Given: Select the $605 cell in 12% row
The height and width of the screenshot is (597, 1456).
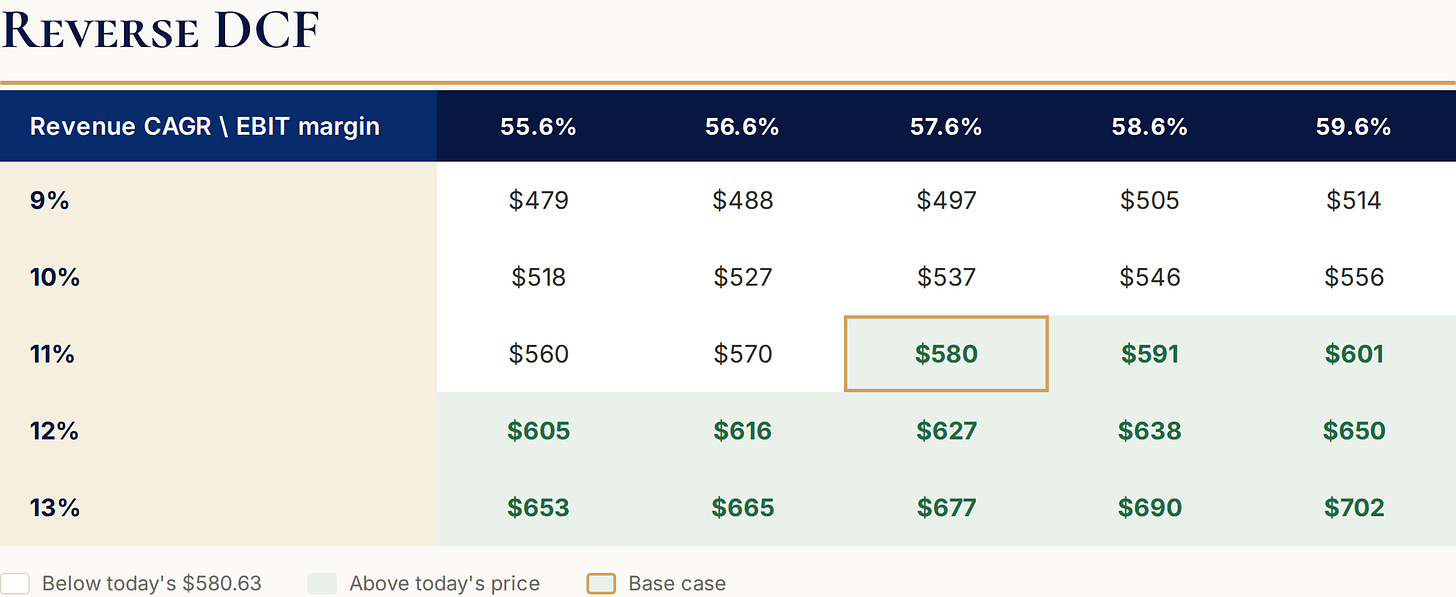Looking at the screenshot, I should coord(538,431).
